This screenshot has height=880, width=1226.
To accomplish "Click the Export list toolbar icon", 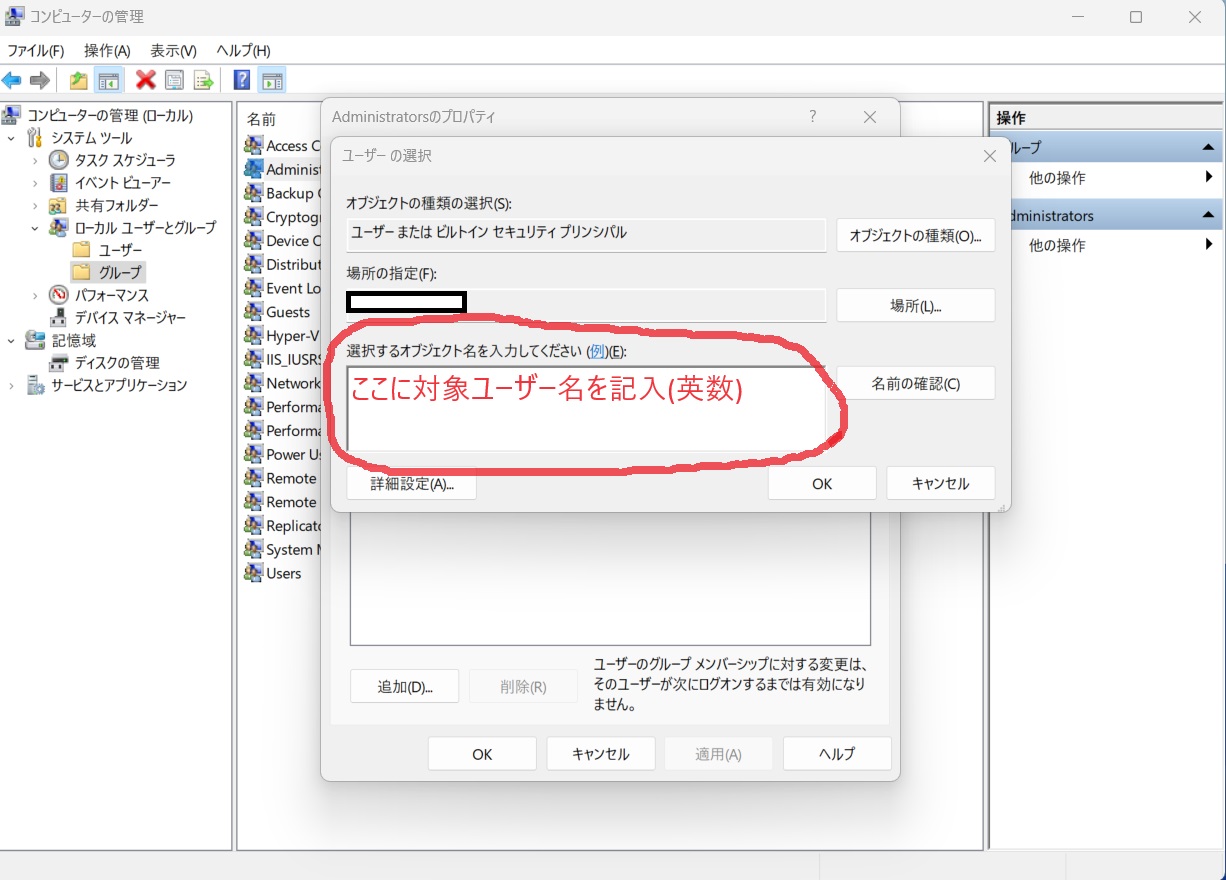I will click(x=203, y=81).
